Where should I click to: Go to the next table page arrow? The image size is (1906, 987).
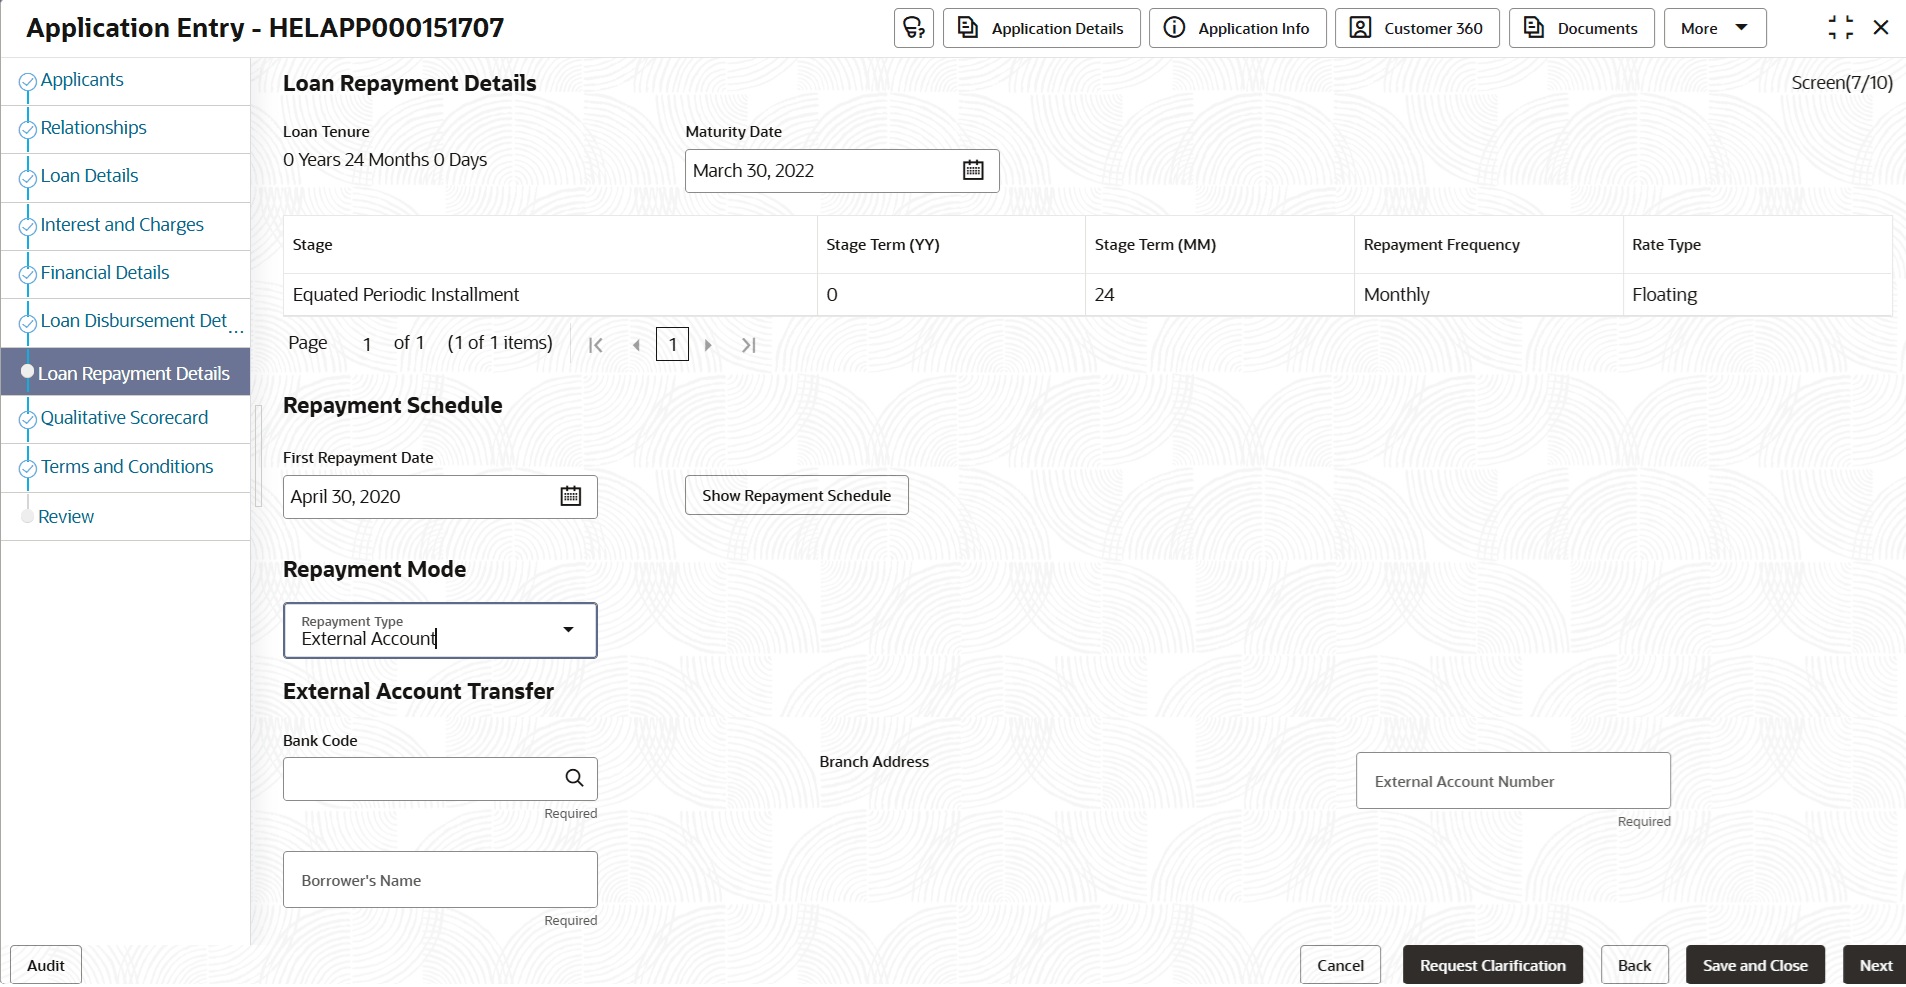(x=708, y=345)
